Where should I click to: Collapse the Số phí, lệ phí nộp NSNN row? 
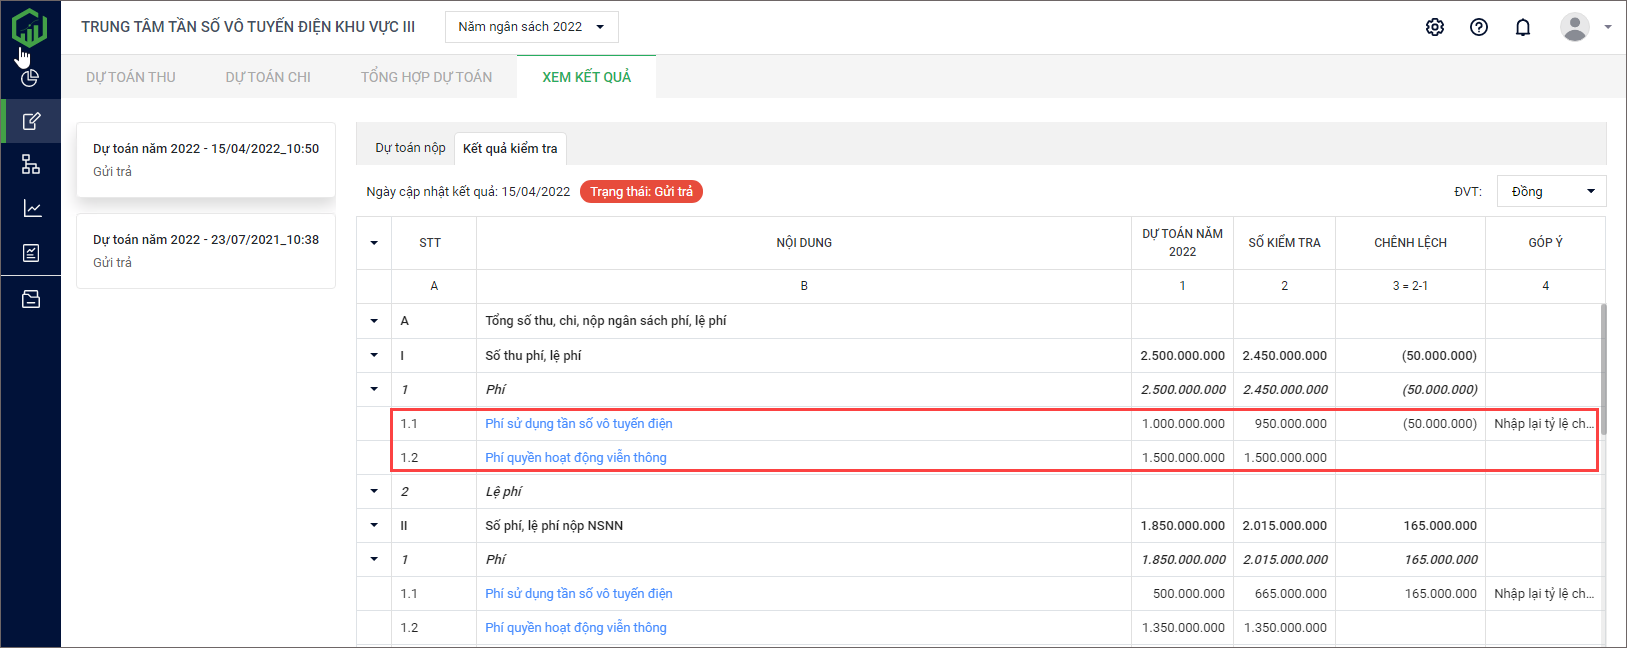pyautogui.click(x=374, y=525)
